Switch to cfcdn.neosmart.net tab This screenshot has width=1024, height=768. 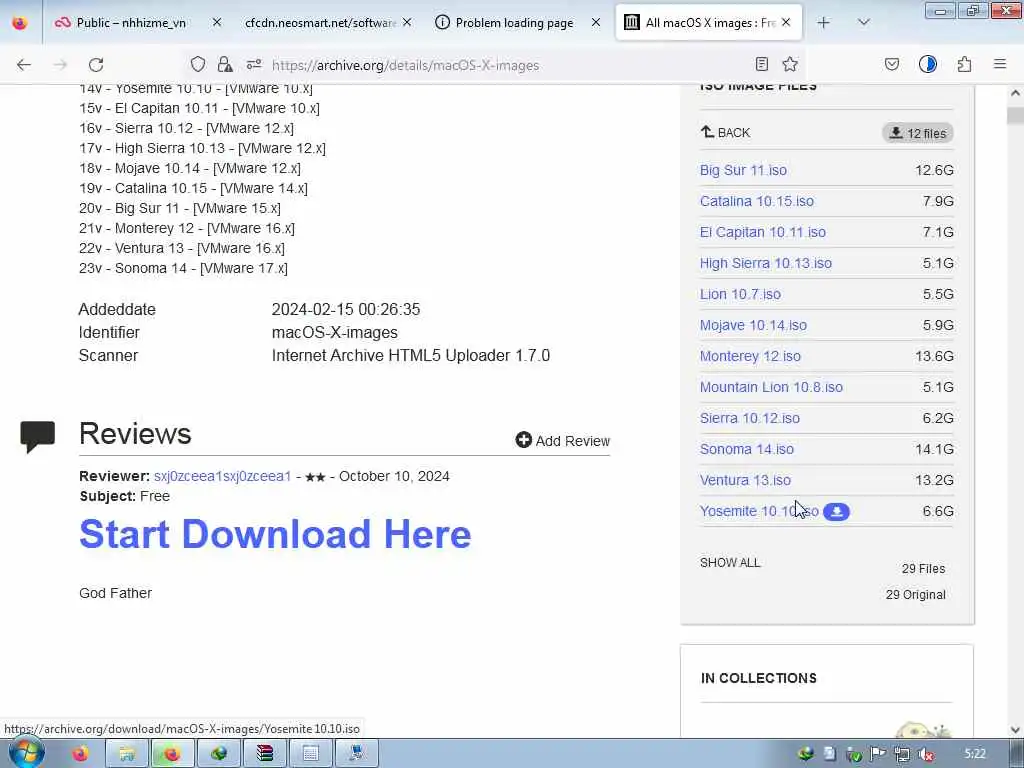pos(327,23)
